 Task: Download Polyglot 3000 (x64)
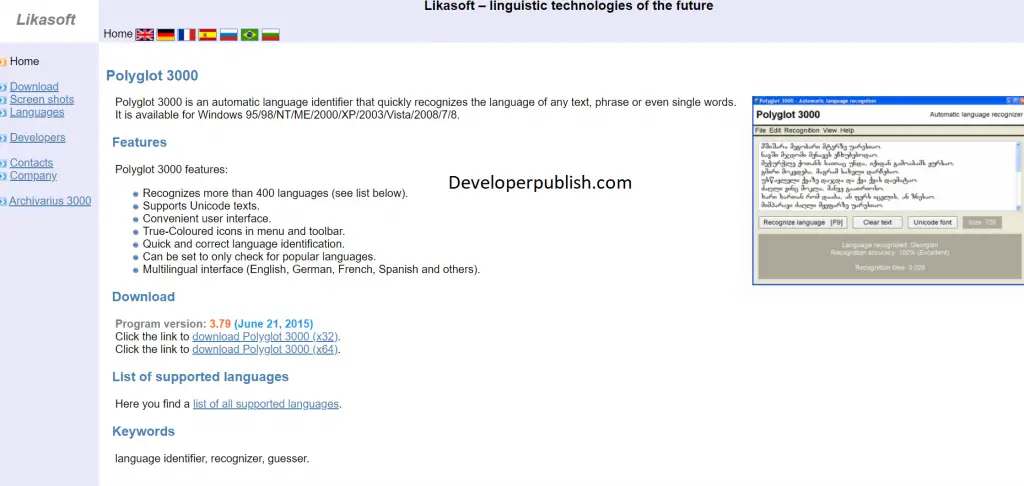pos(265,349)
